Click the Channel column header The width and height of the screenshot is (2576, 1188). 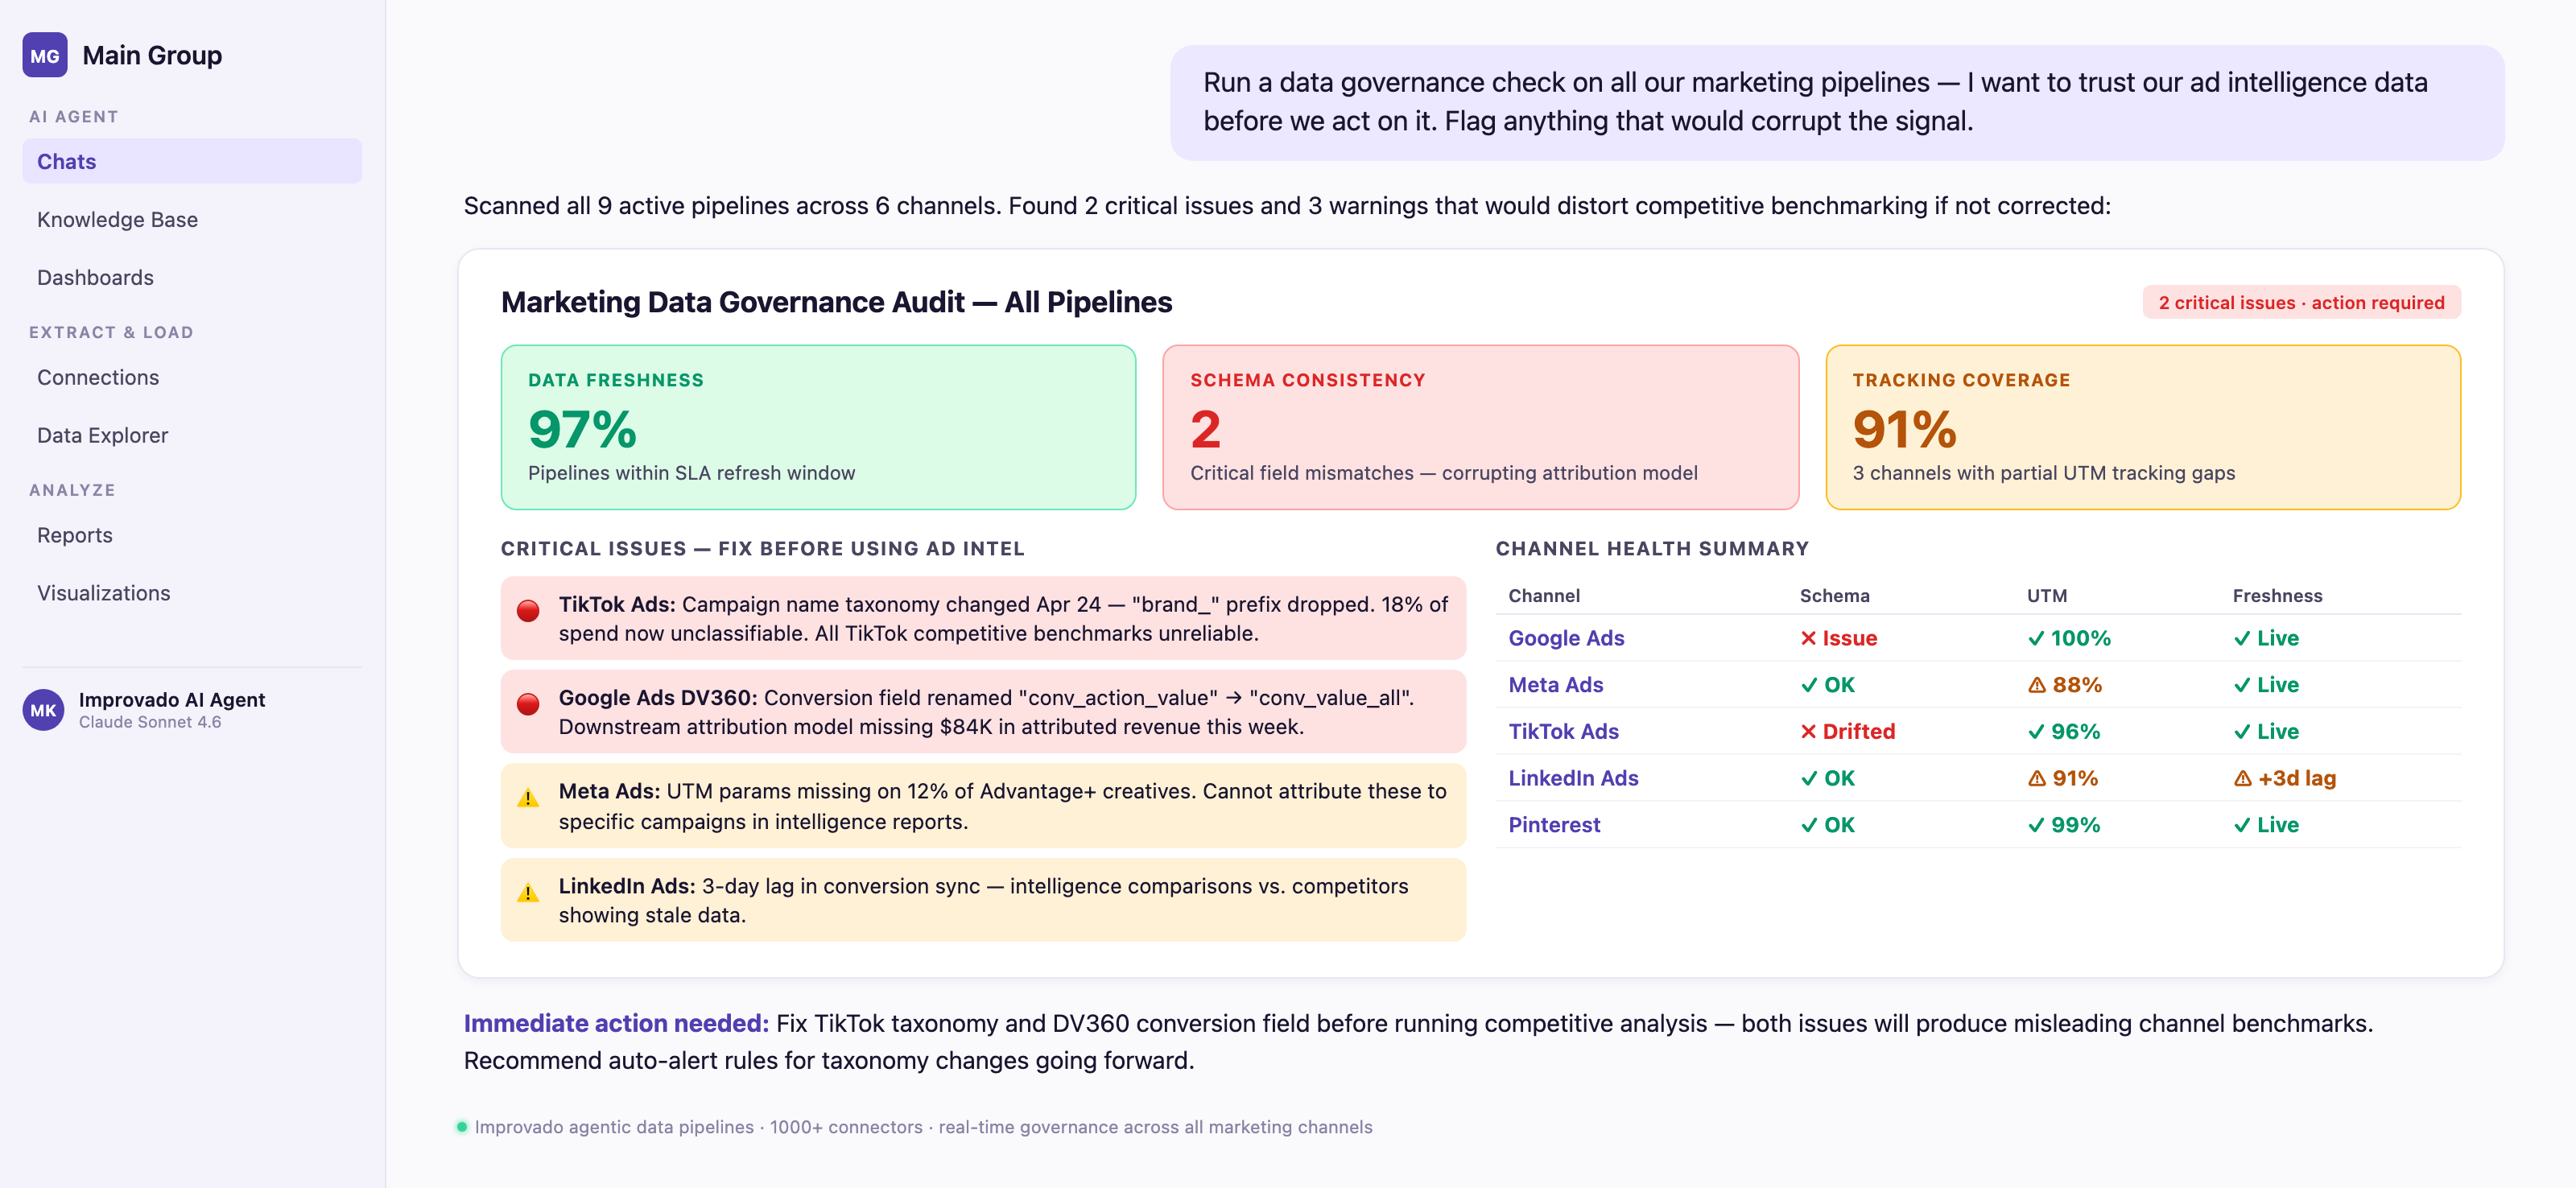(1544, 596)
